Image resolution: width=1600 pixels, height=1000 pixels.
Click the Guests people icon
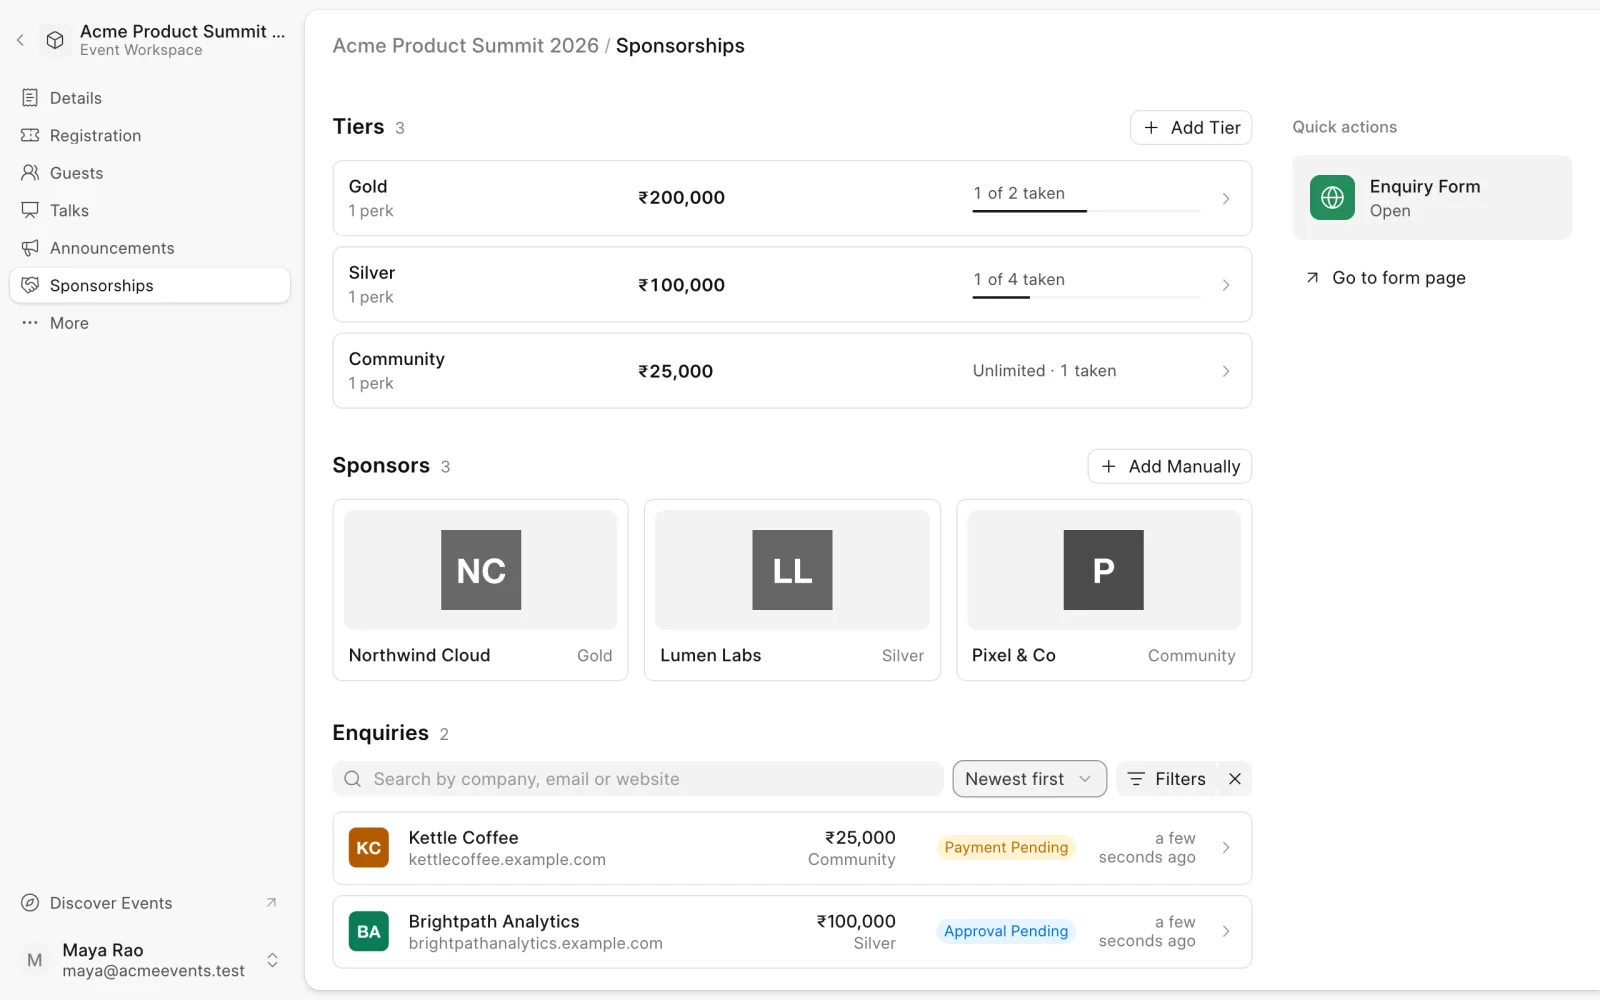coord(30,173)
